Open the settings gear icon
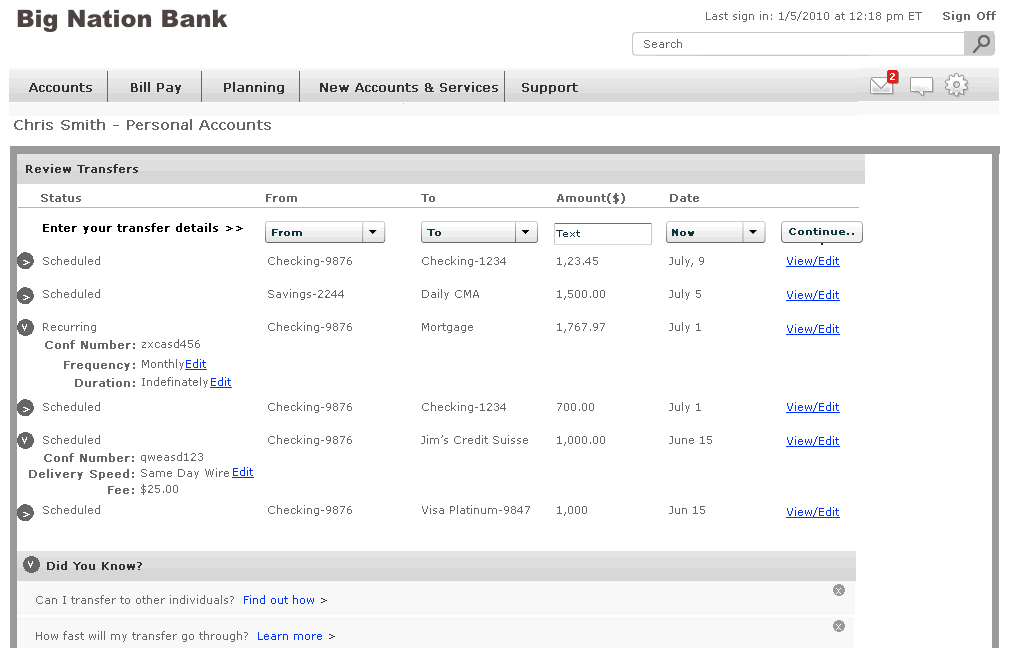 pos(956,85)
